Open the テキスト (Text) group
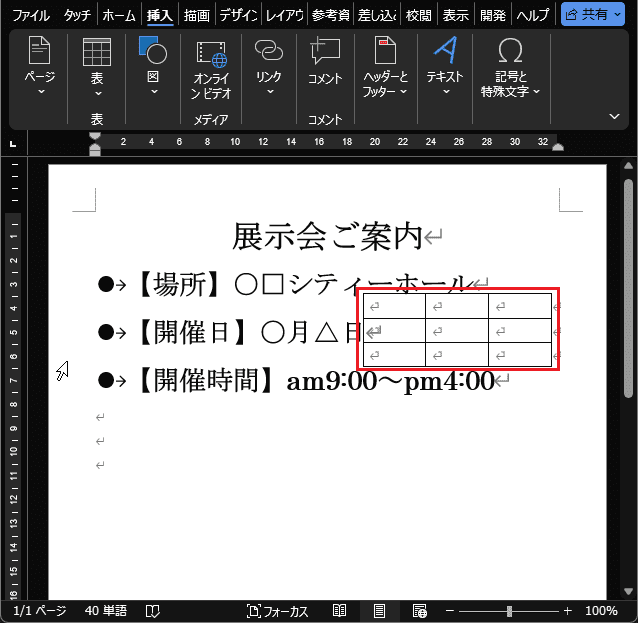The height and width of the screenshot is (623, 638). [x=445, y=66]
